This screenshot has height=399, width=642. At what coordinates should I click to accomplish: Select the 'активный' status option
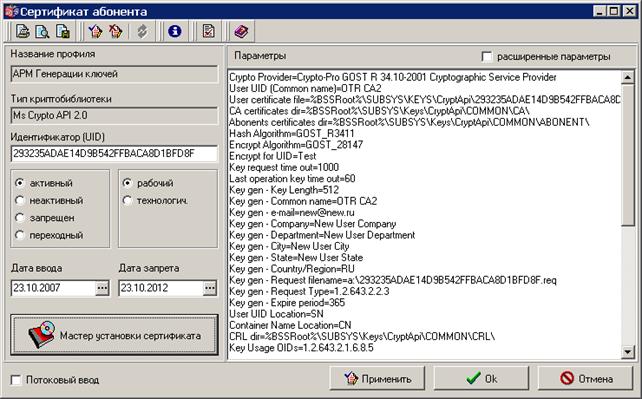pyautogui.click(x=44, y=183)
